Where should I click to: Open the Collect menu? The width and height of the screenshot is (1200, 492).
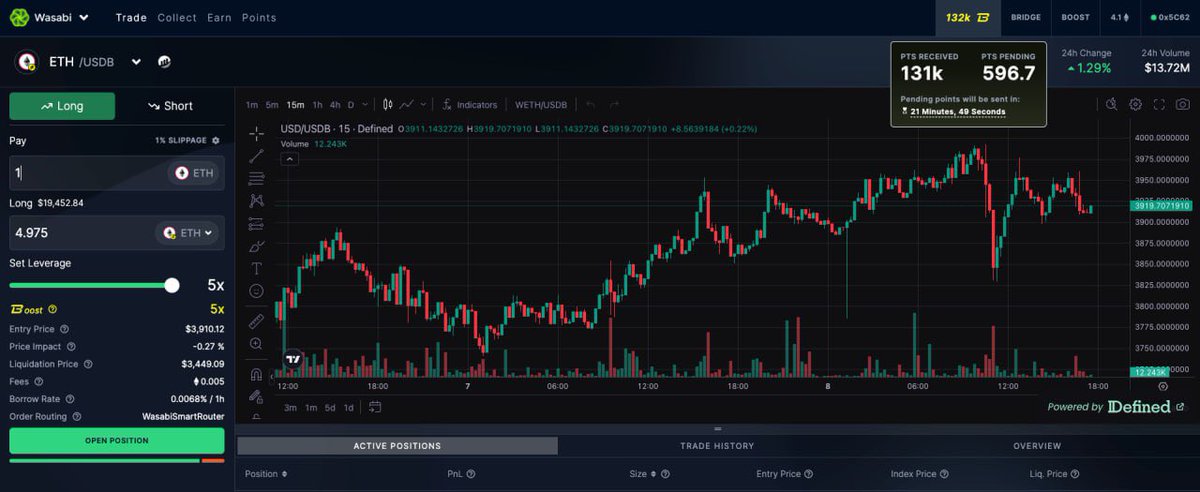click(x=177, y=18)
